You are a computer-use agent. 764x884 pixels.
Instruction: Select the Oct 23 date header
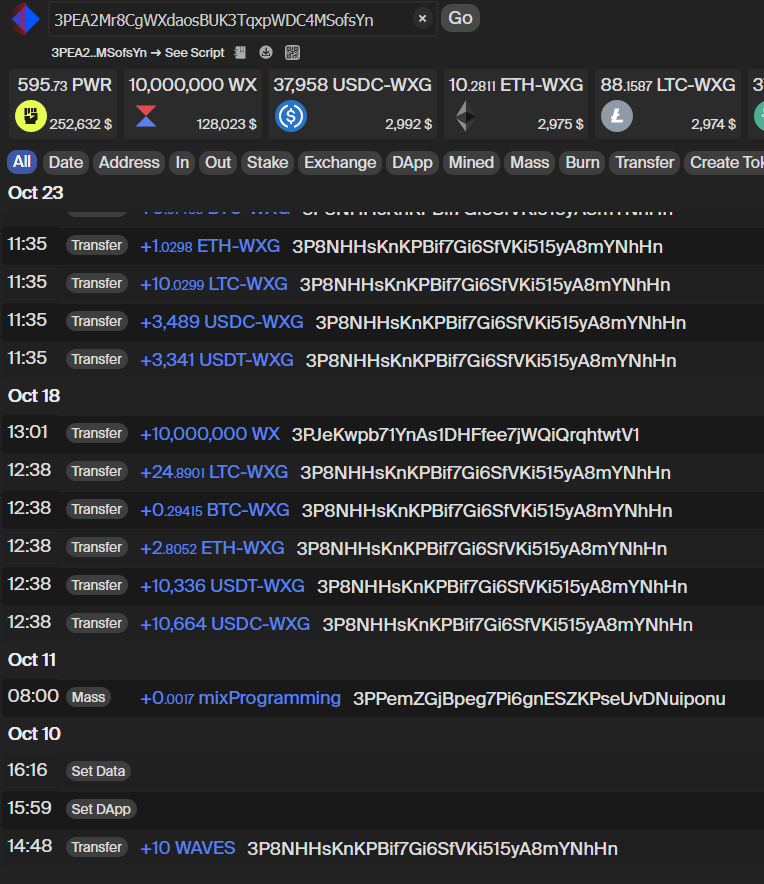pos(36,193)
